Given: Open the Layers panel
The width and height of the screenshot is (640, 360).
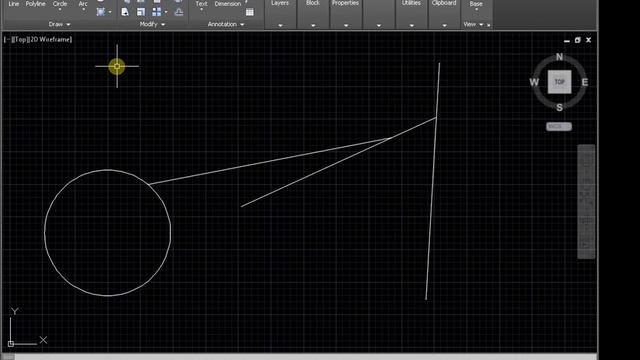Looking at the screenshot, I should click(280, 3).
